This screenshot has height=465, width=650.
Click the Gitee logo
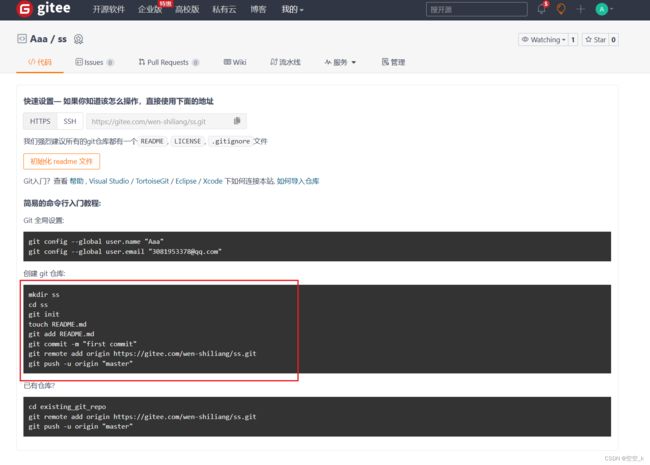tap(44, 9)
